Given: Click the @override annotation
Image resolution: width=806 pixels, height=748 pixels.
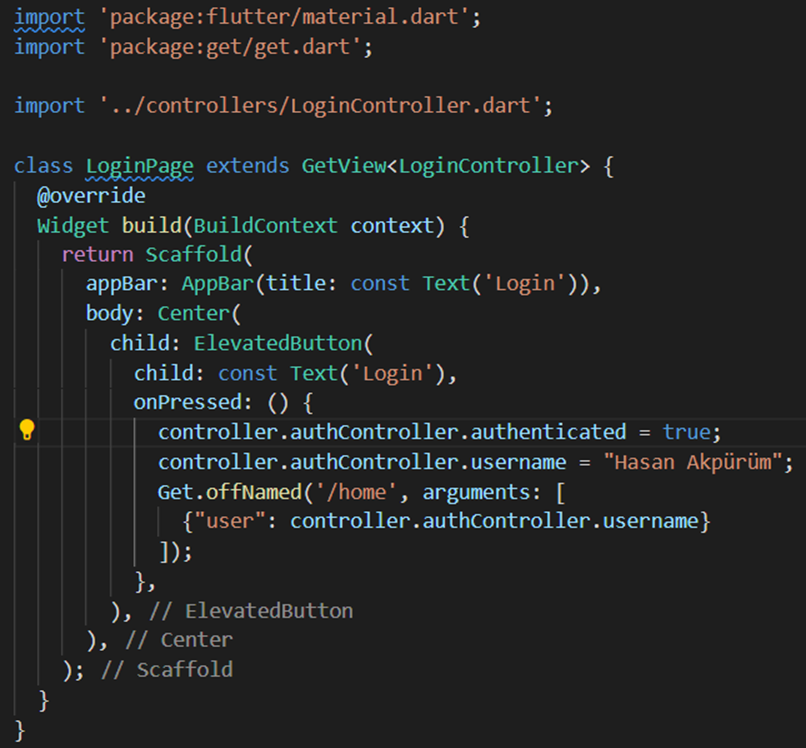Looking at the screenshot, I should tap(91, 196).
